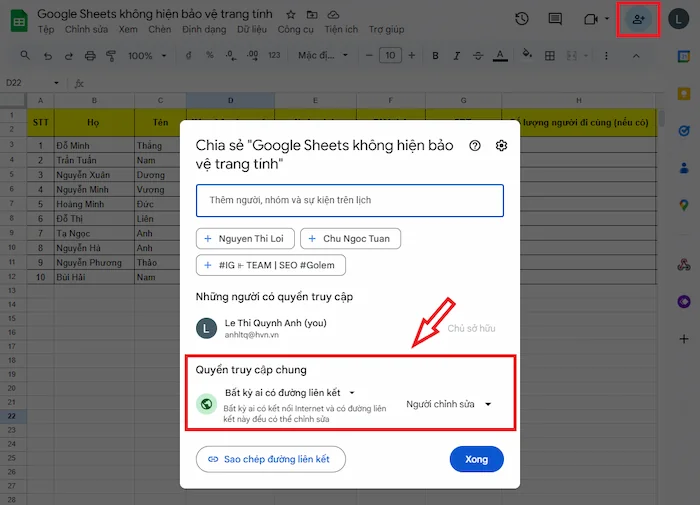Star the spreadsheet title
The image size is (700, 505).
290,15
